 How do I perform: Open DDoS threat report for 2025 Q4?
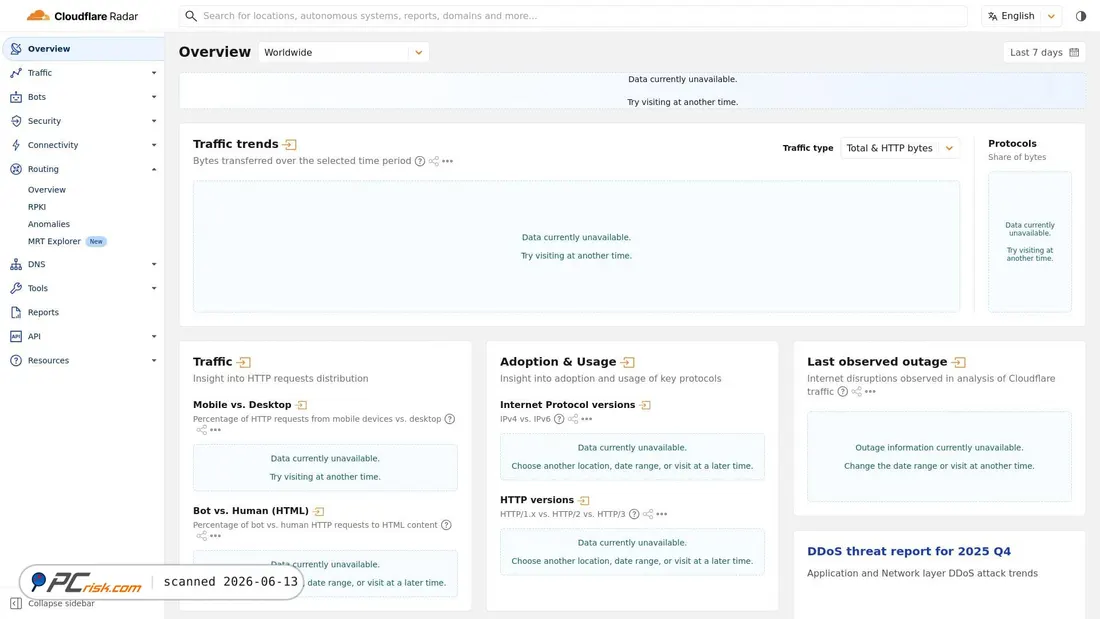[x=908, y=552]
